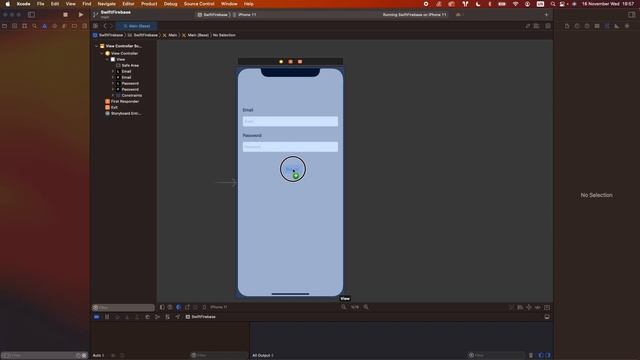
Task: Click the Main (Base) breadcrumb
Action: 196,35
